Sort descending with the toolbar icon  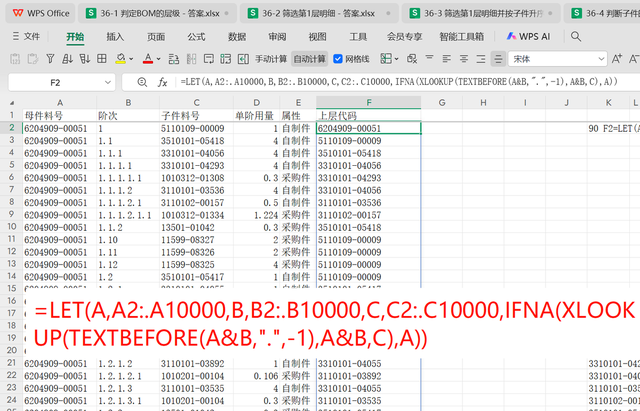(x=84, y=59)
